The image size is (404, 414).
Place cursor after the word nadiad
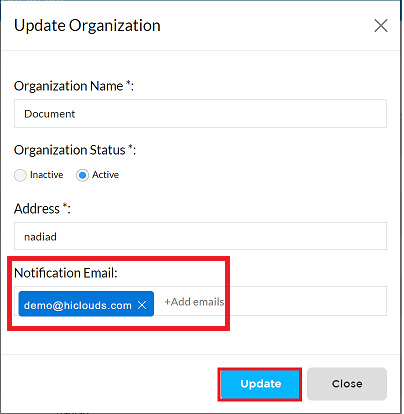[x=58, y=237]
